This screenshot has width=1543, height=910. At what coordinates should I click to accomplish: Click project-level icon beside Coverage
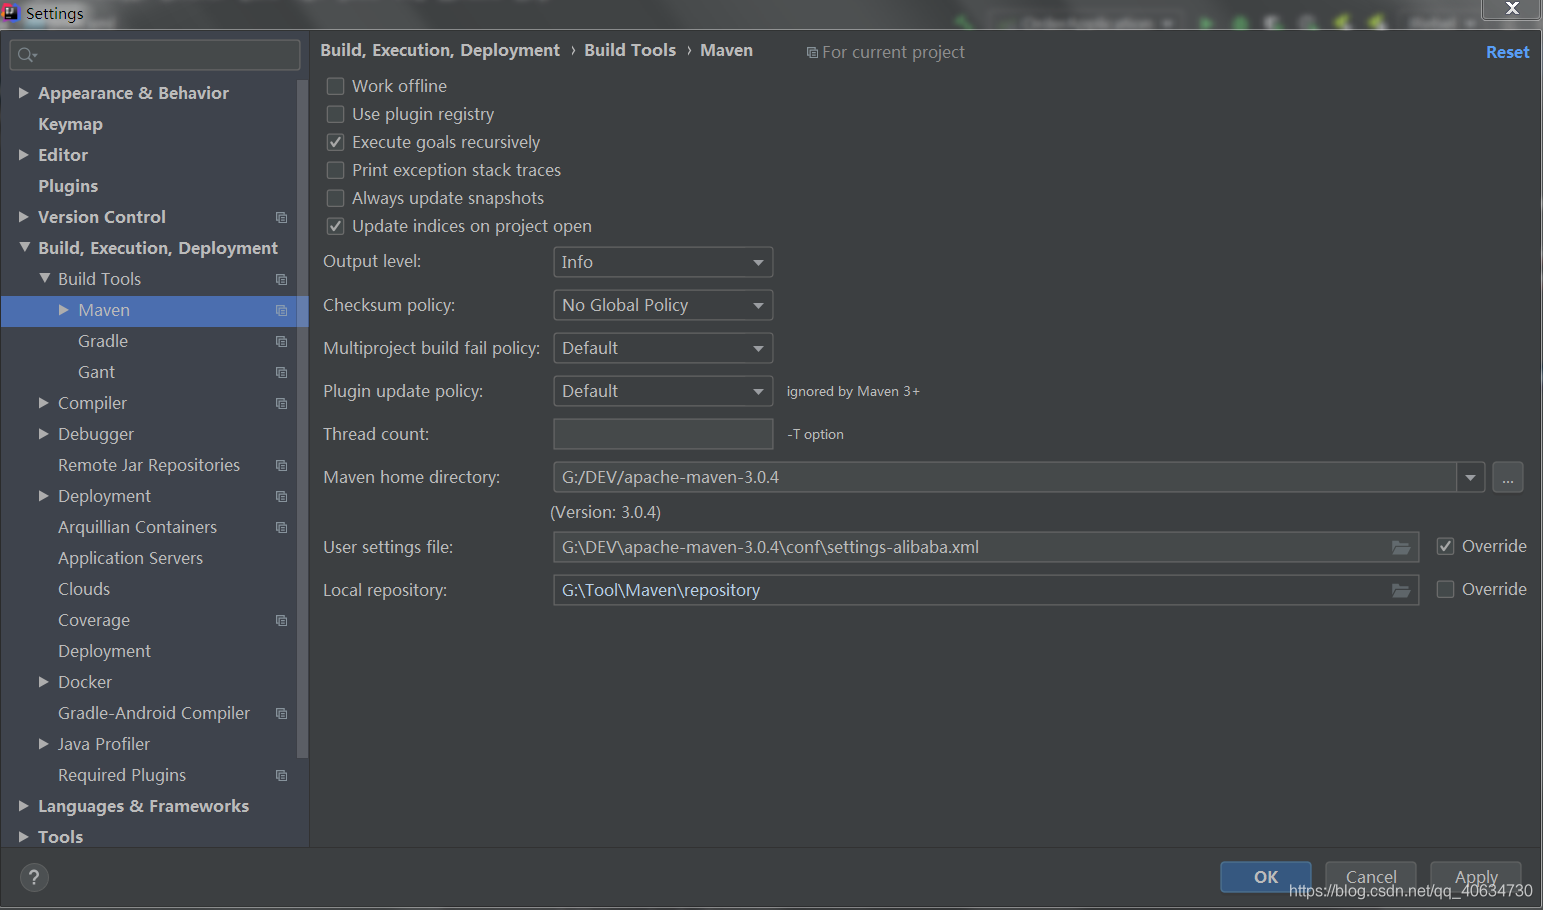281,620
